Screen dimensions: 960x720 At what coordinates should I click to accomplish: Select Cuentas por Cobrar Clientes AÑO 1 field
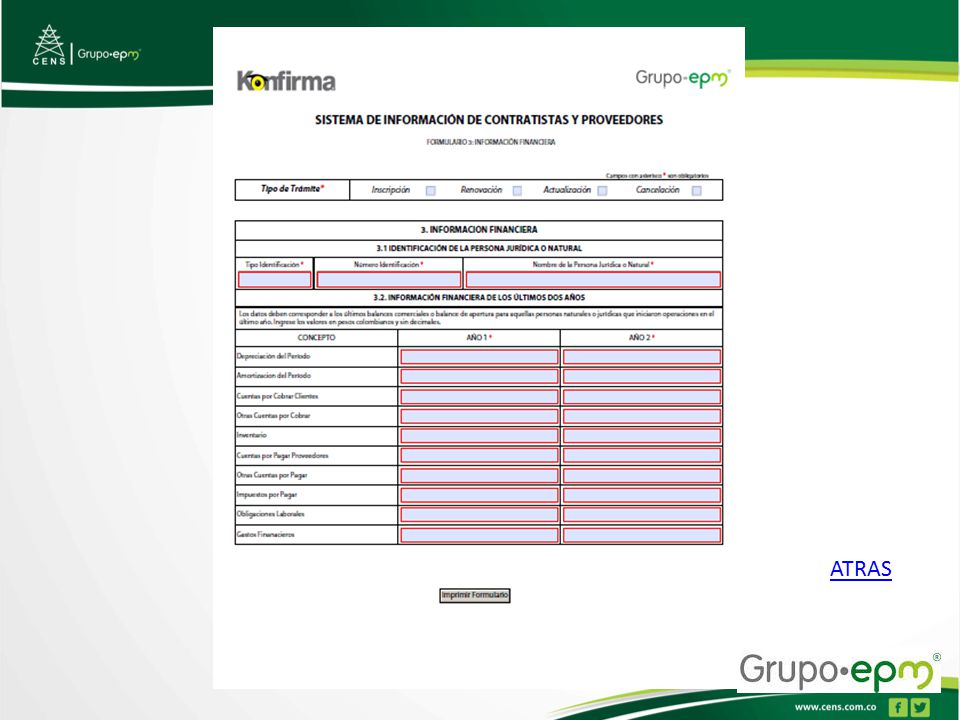tap(479, 397)
